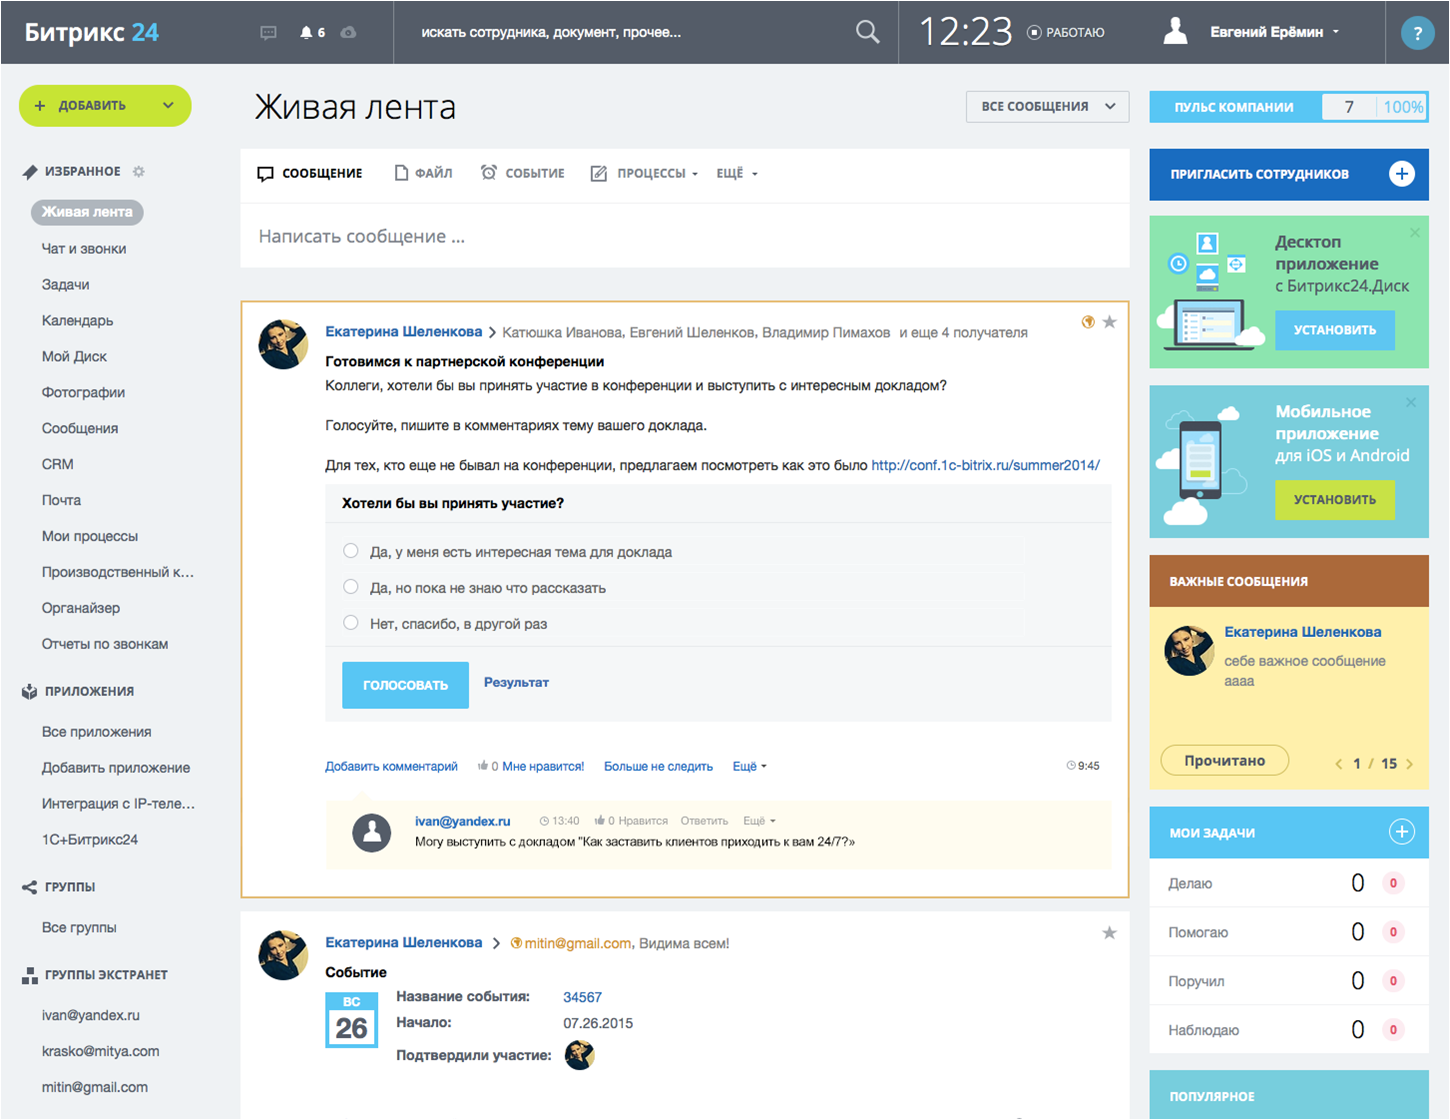Open Ещё dropdown under conference post

[749, 766]
